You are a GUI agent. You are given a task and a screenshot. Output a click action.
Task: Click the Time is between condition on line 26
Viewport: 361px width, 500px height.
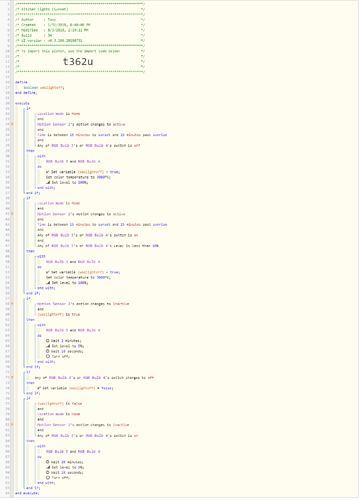pos(102,135)
